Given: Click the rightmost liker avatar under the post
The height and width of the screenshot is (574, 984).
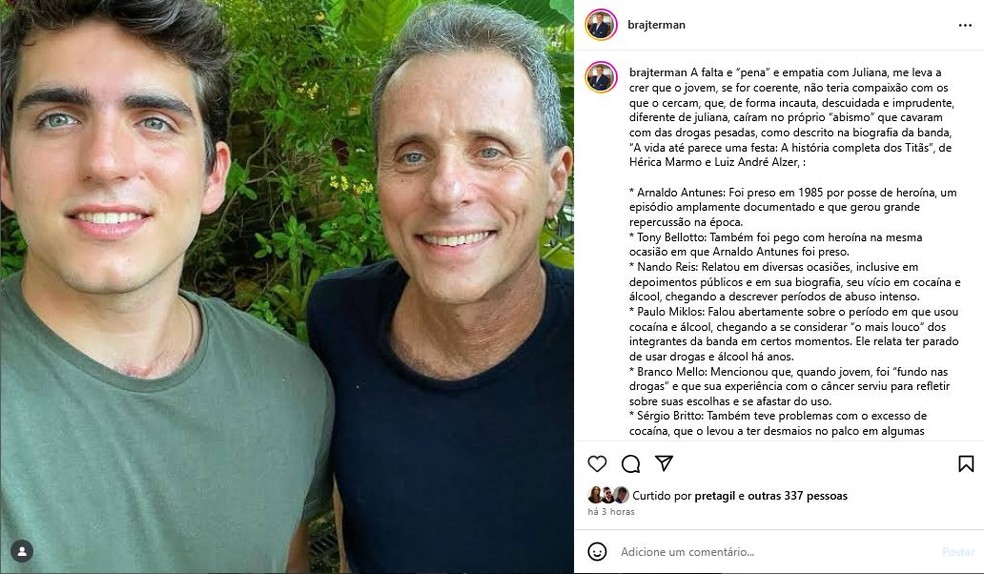Looking at the screenshot, I should [621, 495].
